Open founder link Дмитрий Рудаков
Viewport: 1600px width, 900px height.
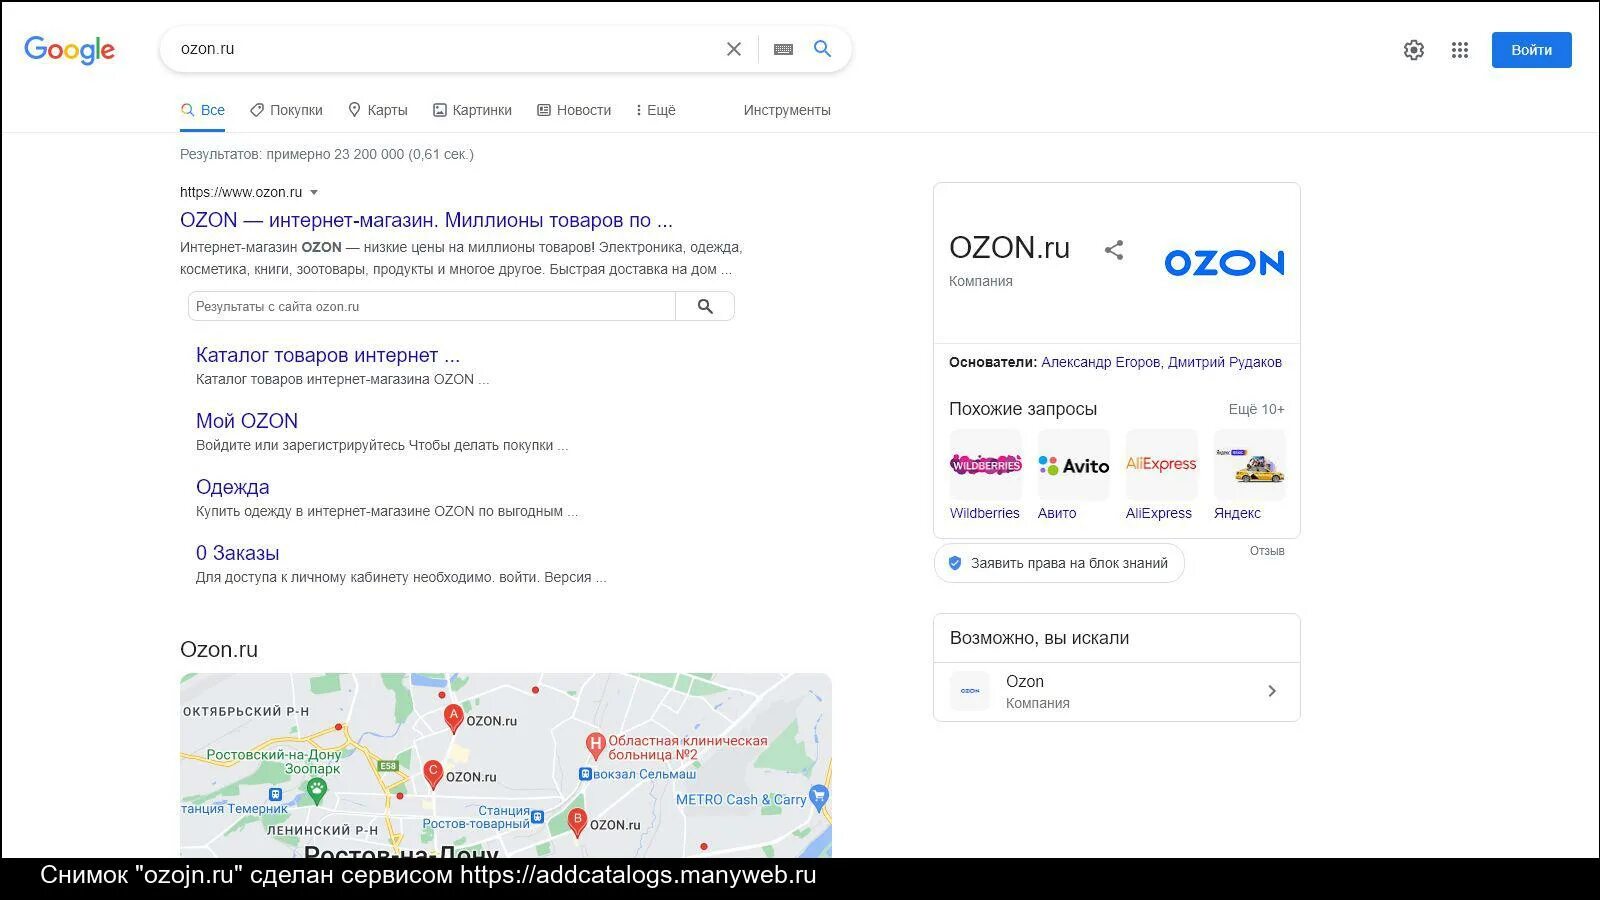(x=1225, y=362)
